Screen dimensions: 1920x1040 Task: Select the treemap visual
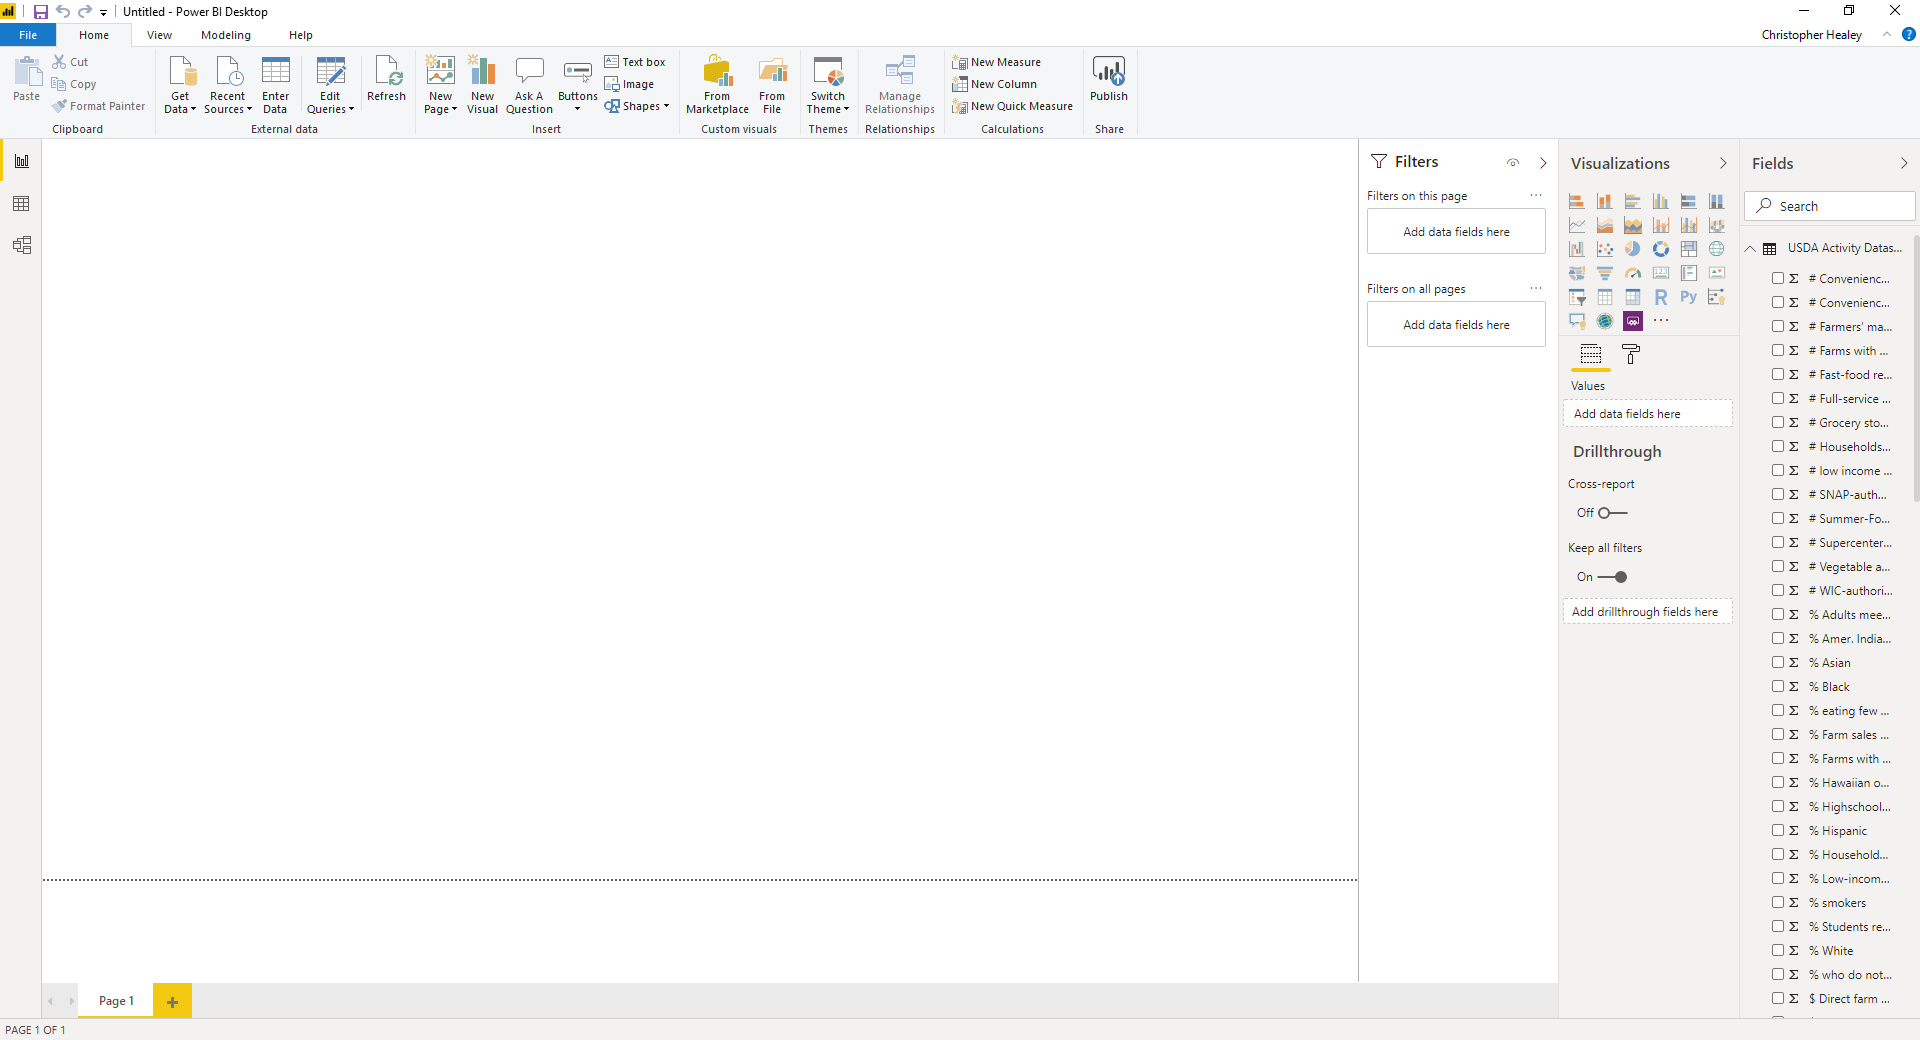pos(1689,249)
